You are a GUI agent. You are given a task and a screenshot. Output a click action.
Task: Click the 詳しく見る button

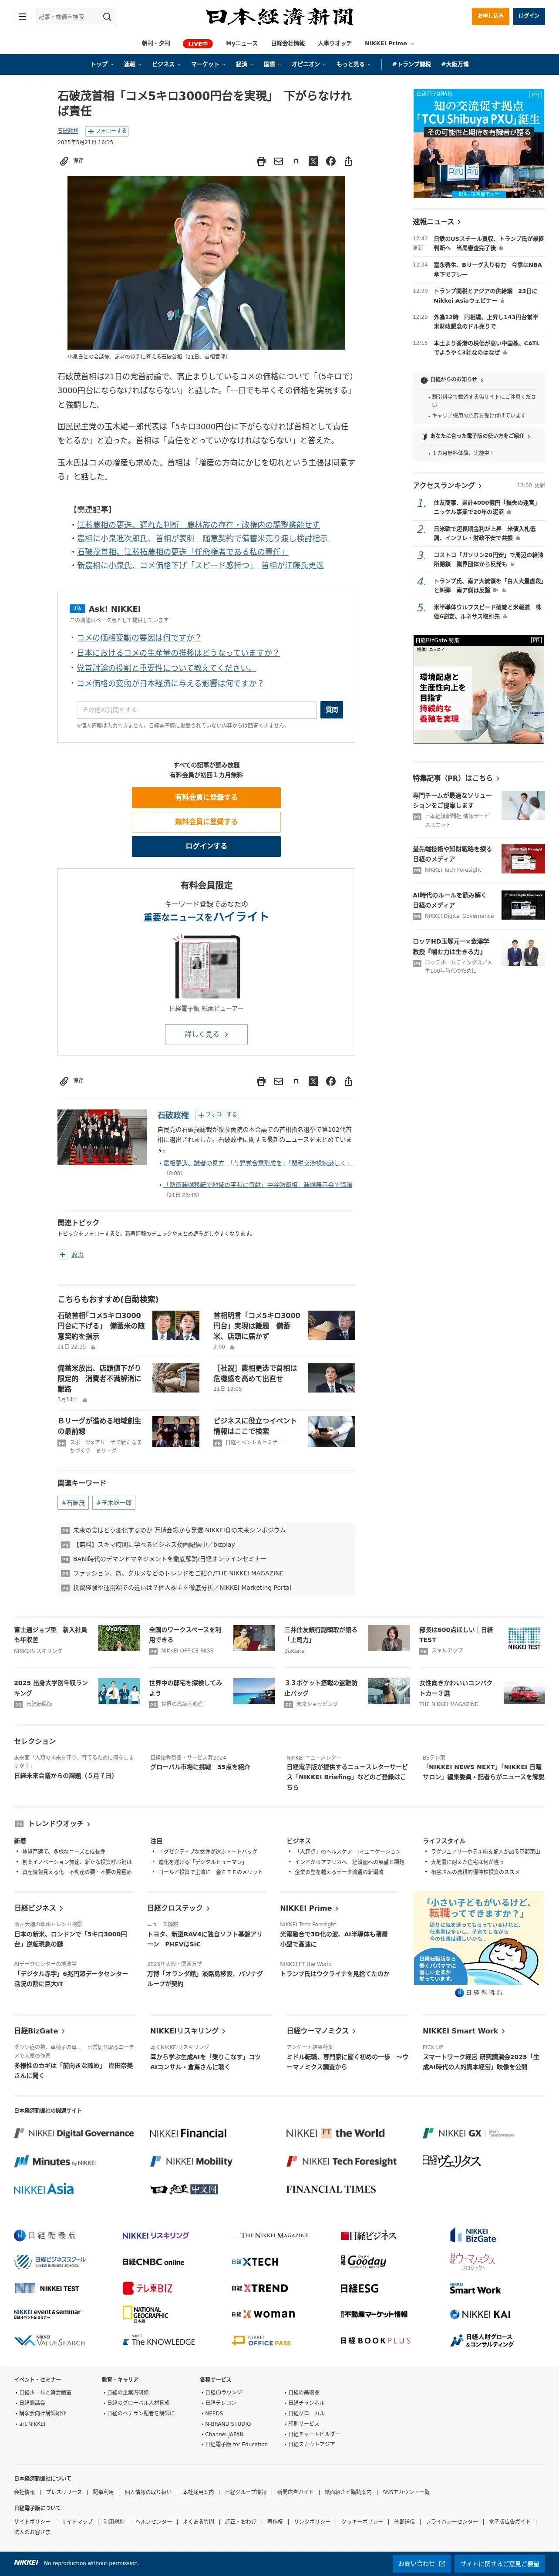click(206, 1034)
